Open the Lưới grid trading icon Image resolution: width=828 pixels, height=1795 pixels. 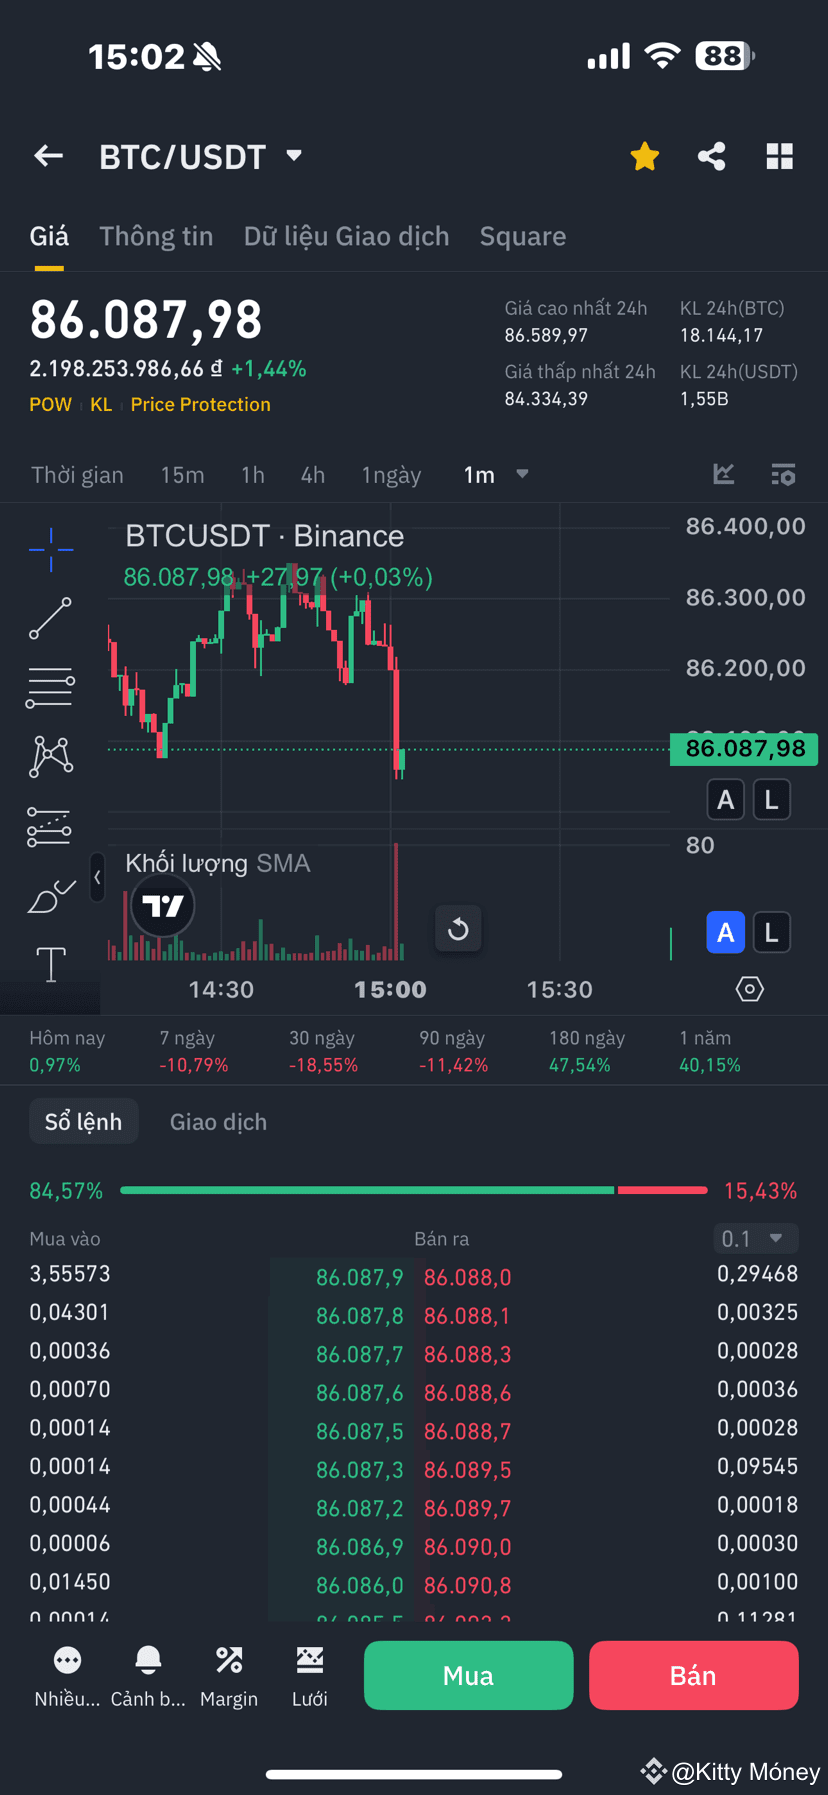(x=310, y=1661)
